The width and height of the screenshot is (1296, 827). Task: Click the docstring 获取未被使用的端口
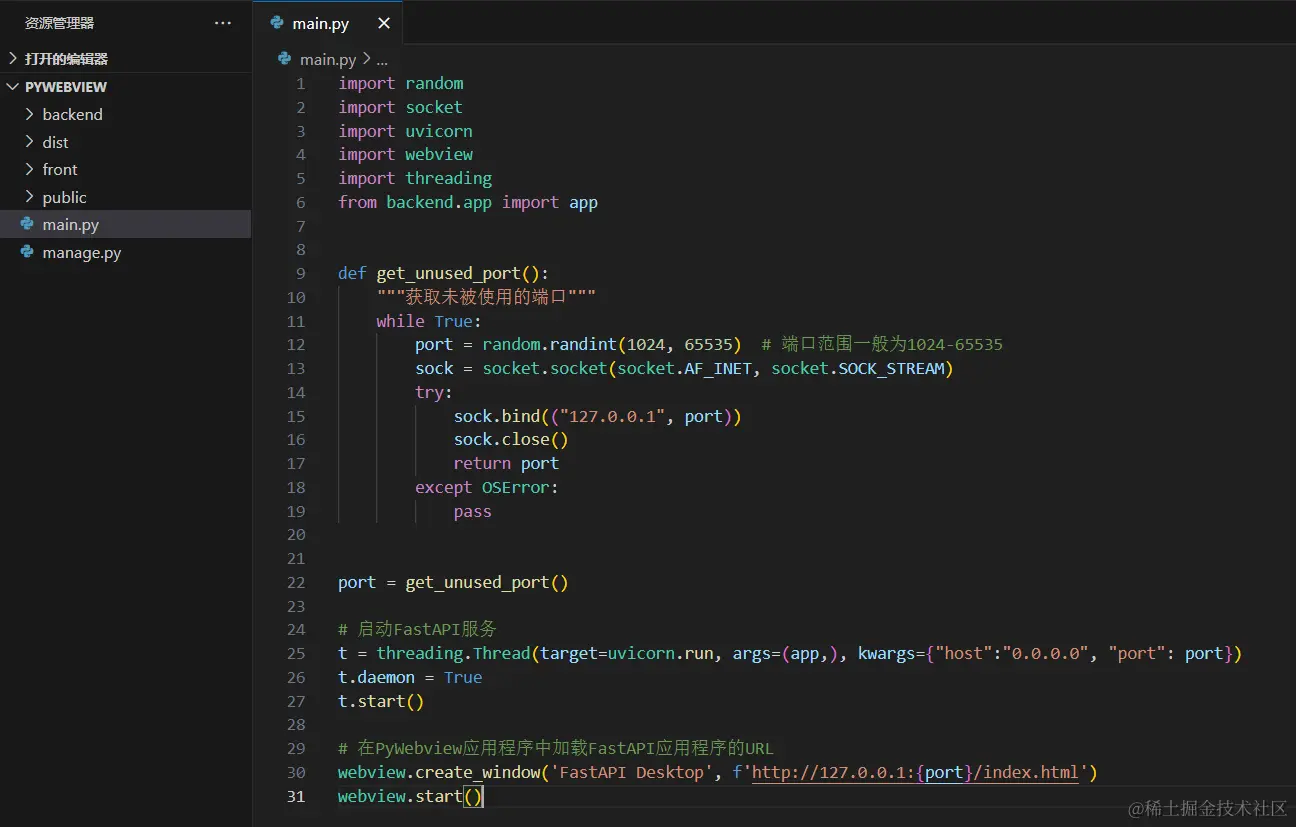pyautogui.click(x=486, y=297)
